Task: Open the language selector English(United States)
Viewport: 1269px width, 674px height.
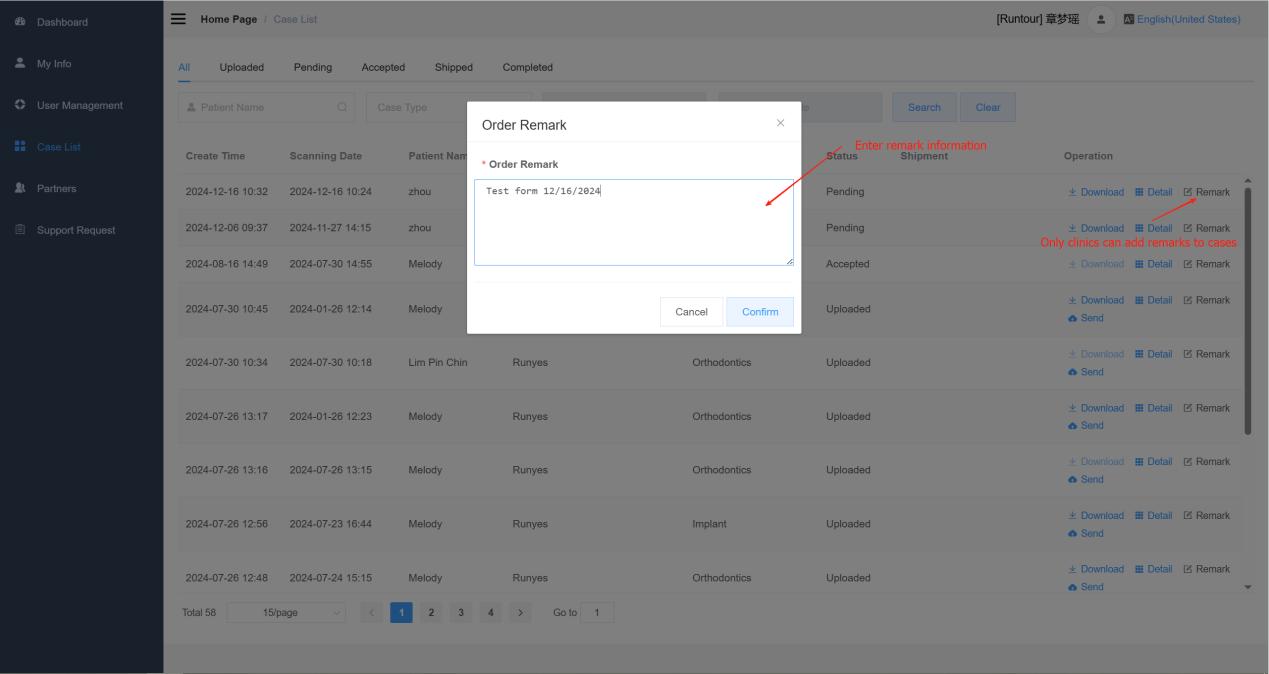Action: (x=1182, y=19)
